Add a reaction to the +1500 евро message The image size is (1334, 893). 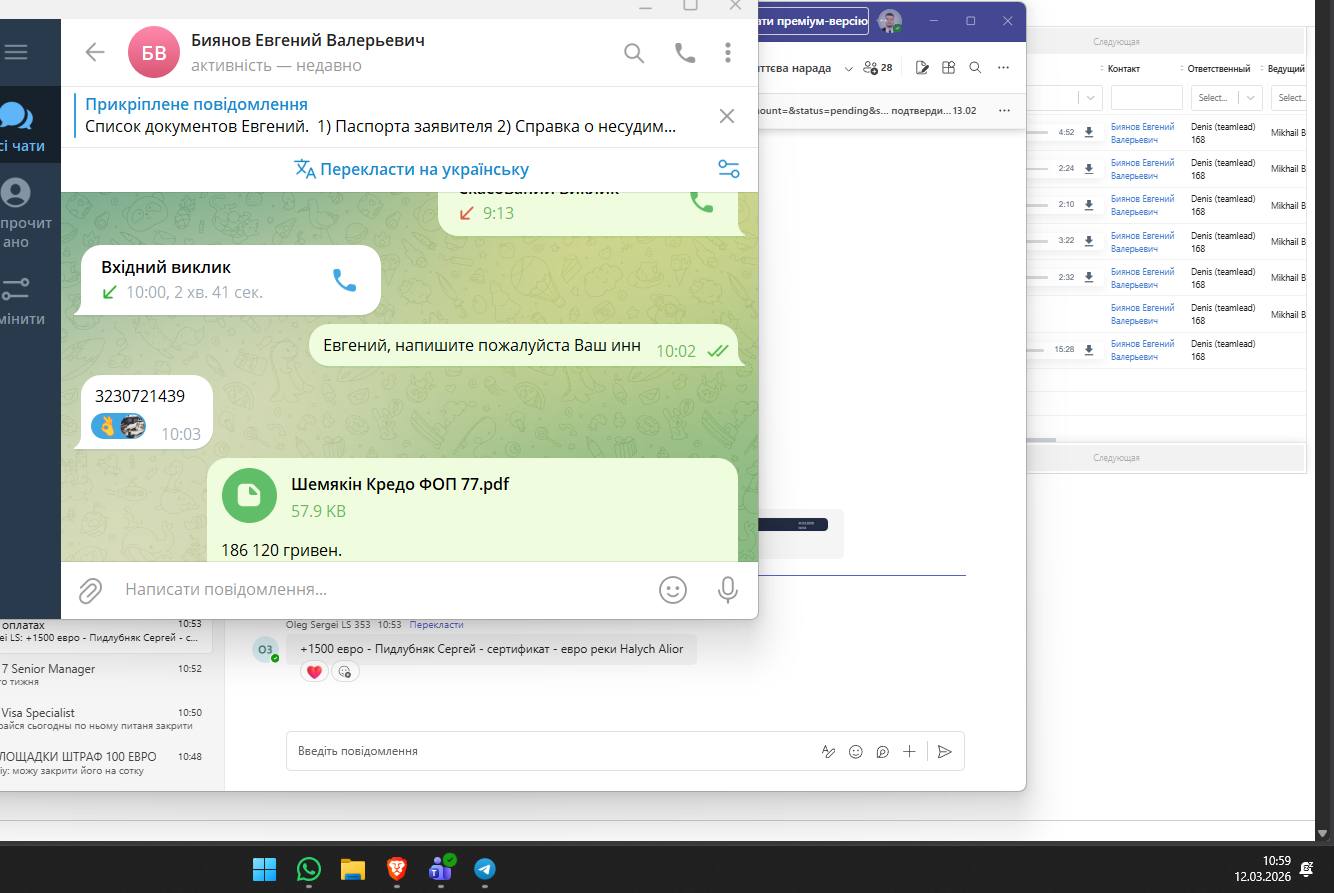point(345,672)
